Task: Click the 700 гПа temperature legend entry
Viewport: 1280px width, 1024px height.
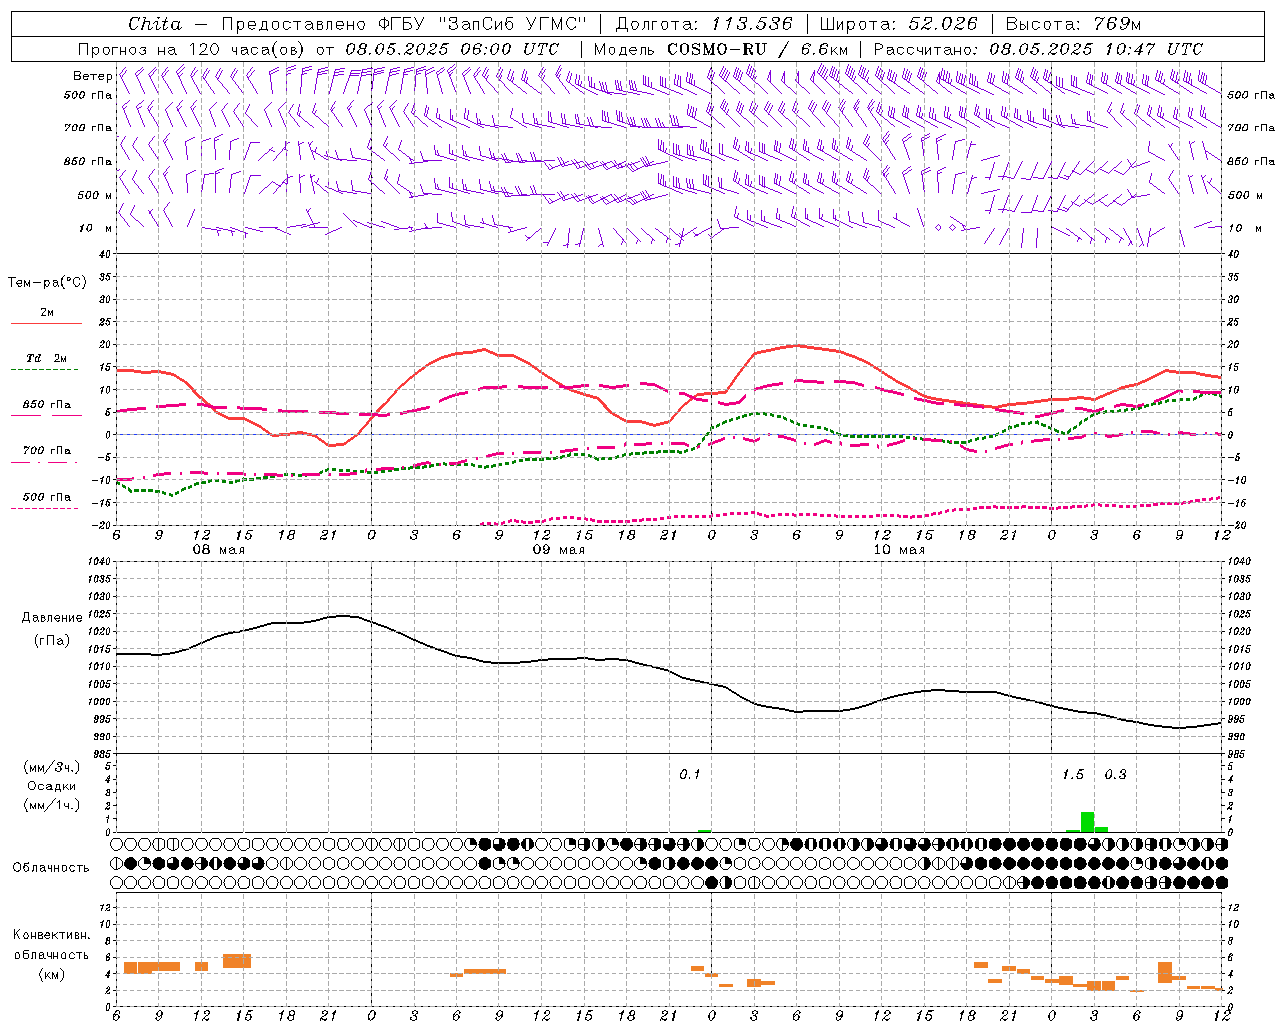Action: pyautogui.click(x=46, y=451)
